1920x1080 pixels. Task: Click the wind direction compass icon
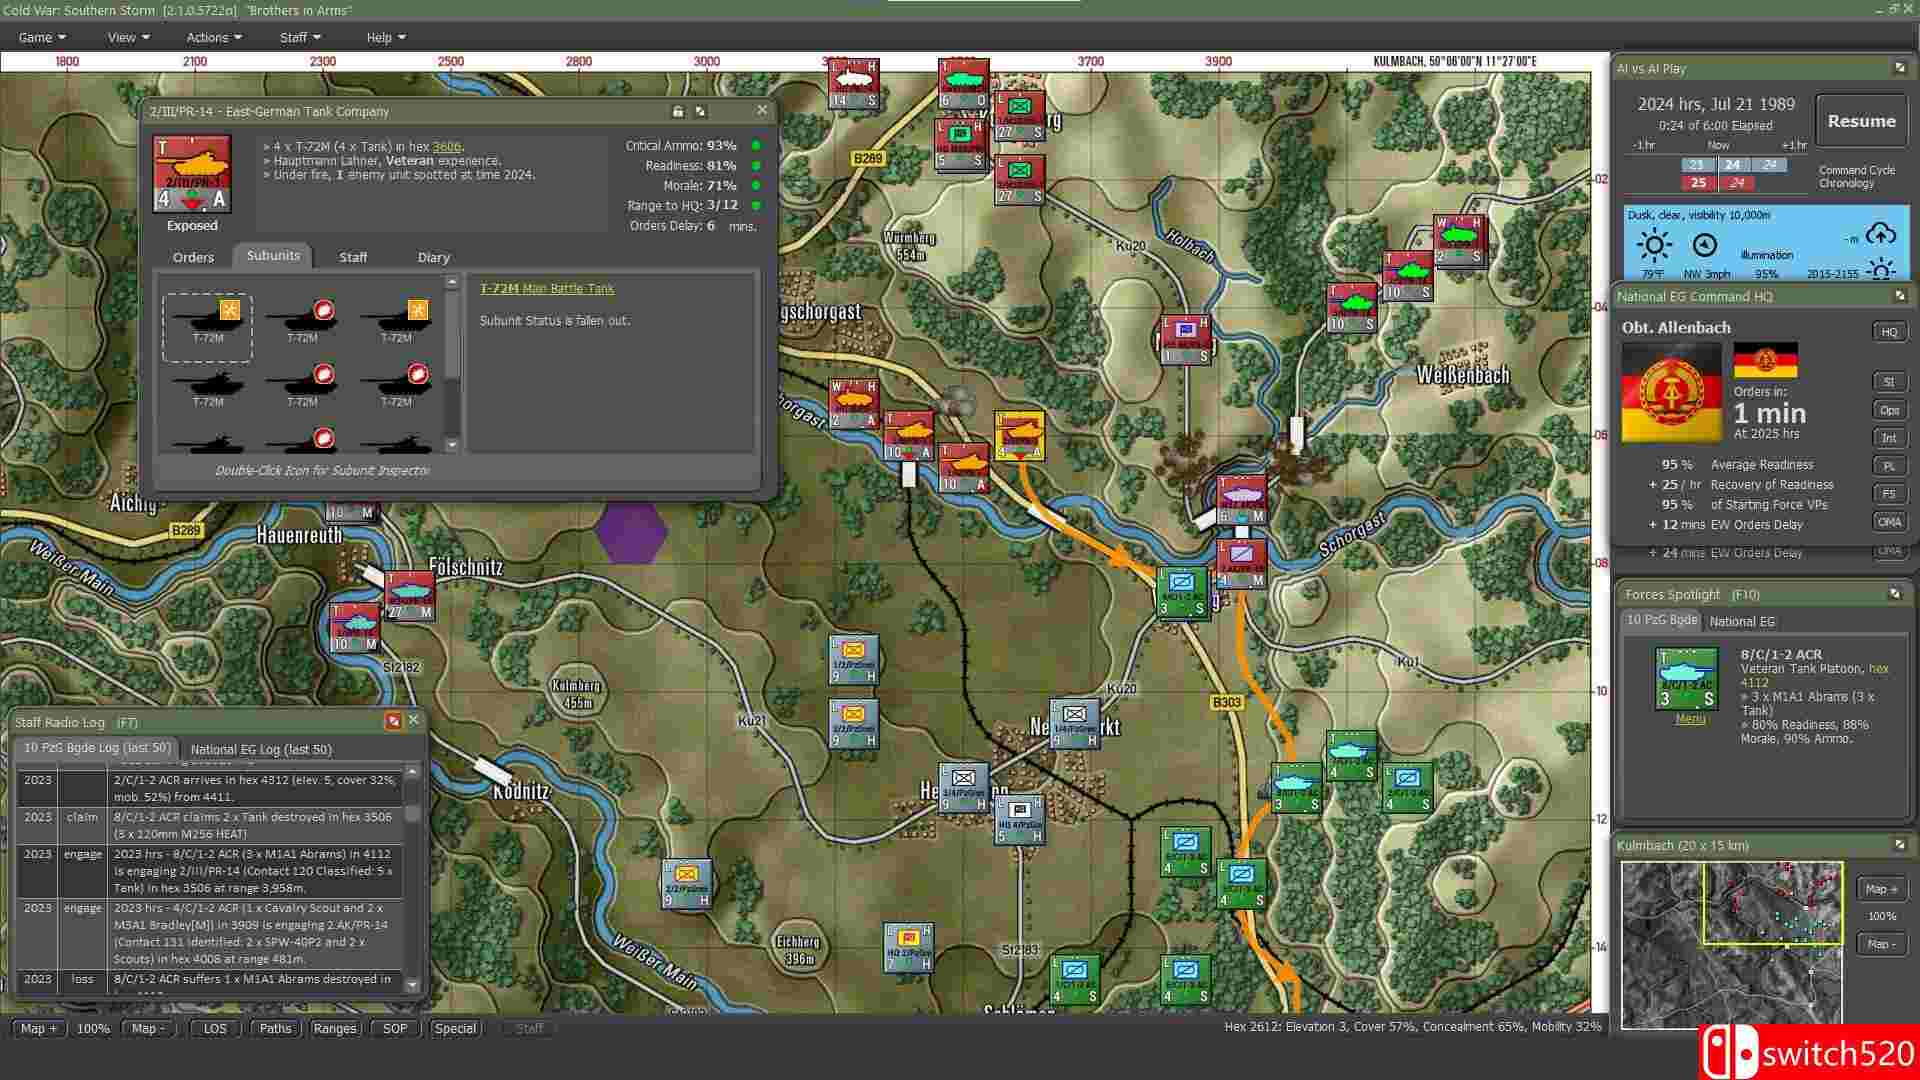pyautogui.click(x=1704, y=245)
